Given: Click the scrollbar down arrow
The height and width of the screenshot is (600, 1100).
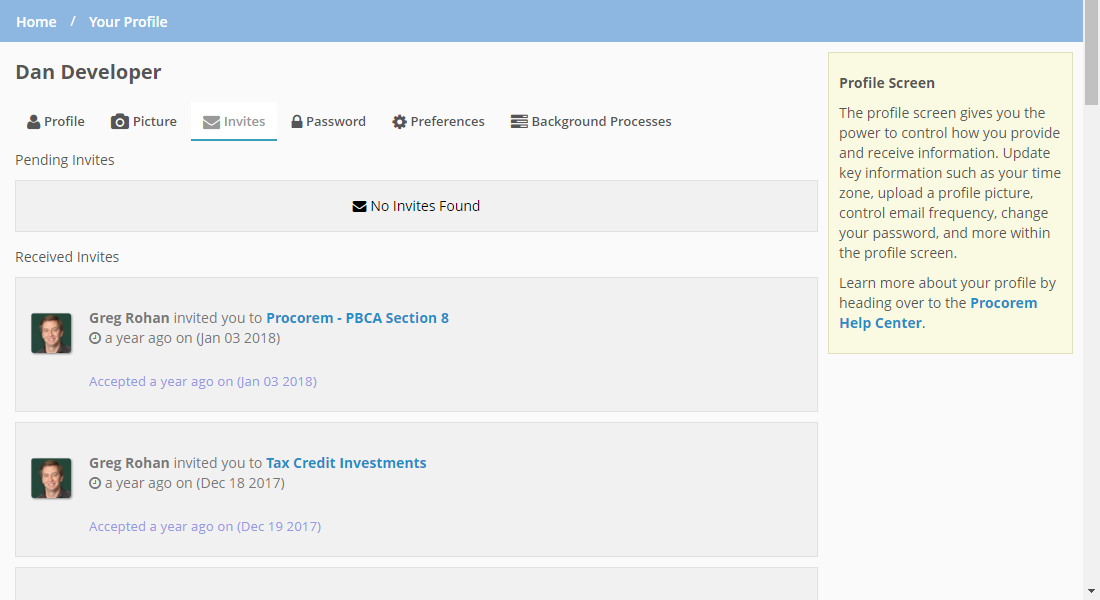Looking at the screenshot, I should point(1091,592).
